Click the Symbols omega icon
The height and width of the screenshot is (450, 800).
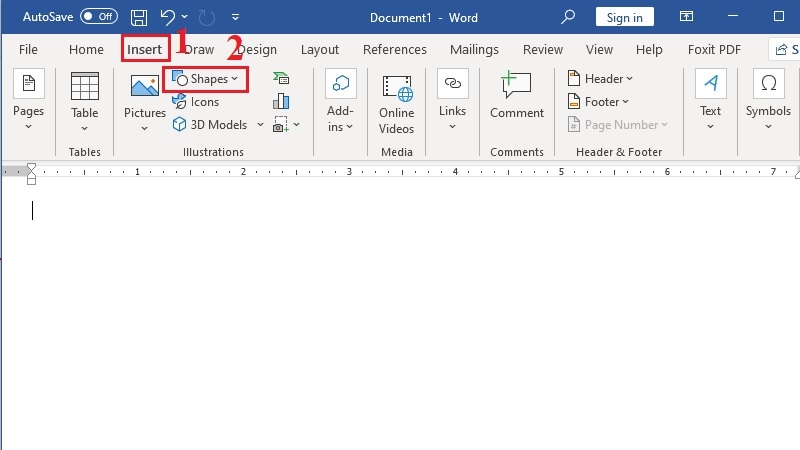pyautogui.click(x=768, y=83)
